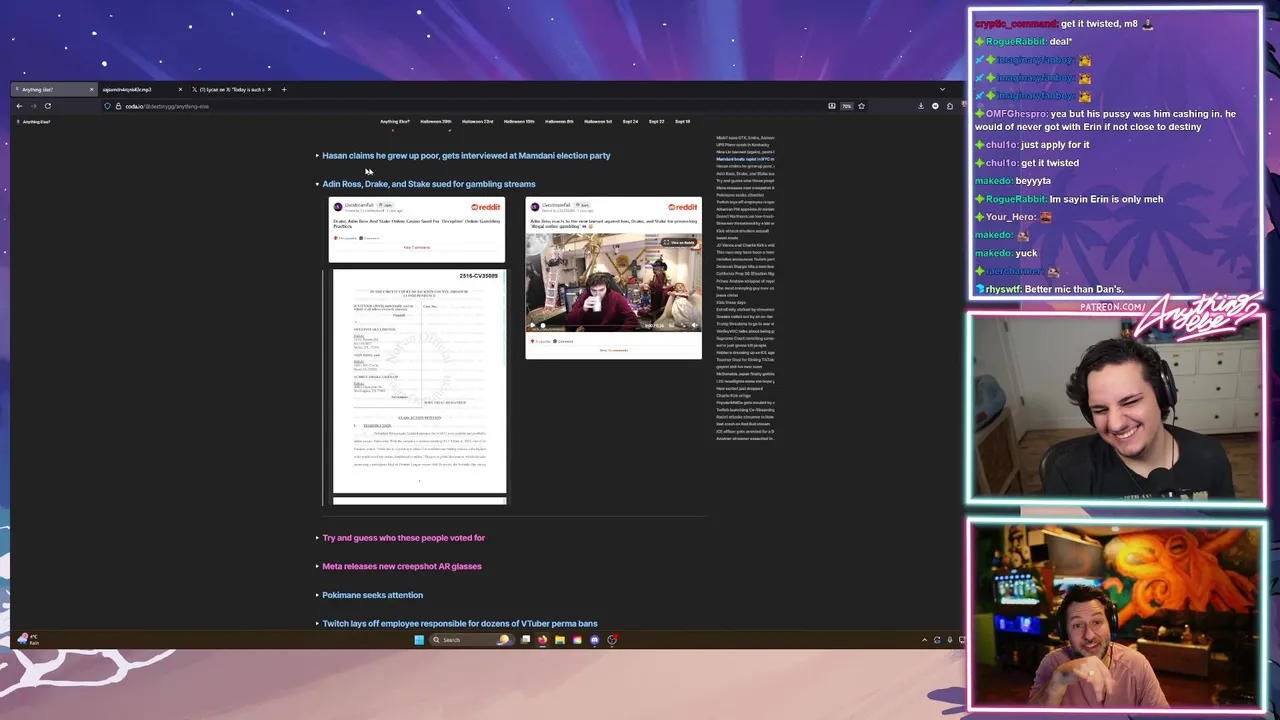The image size is (1280, 720).
Task: Toggle reader view in the address bar
Action: [832, 106]
